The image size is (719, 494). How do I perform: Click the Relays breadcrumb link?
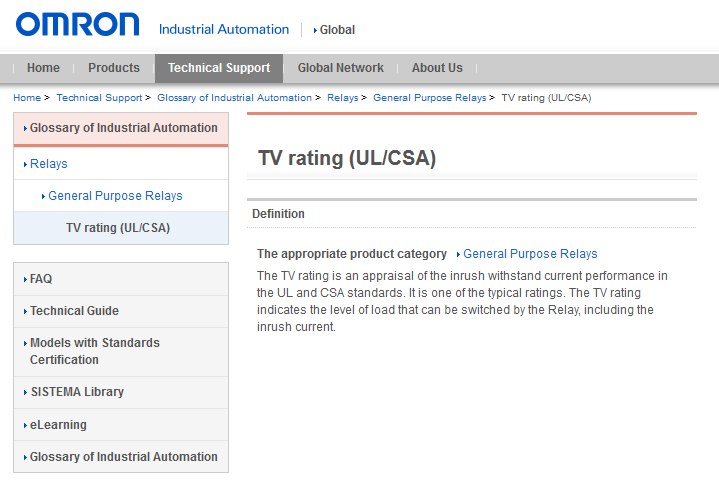point(342,98)
